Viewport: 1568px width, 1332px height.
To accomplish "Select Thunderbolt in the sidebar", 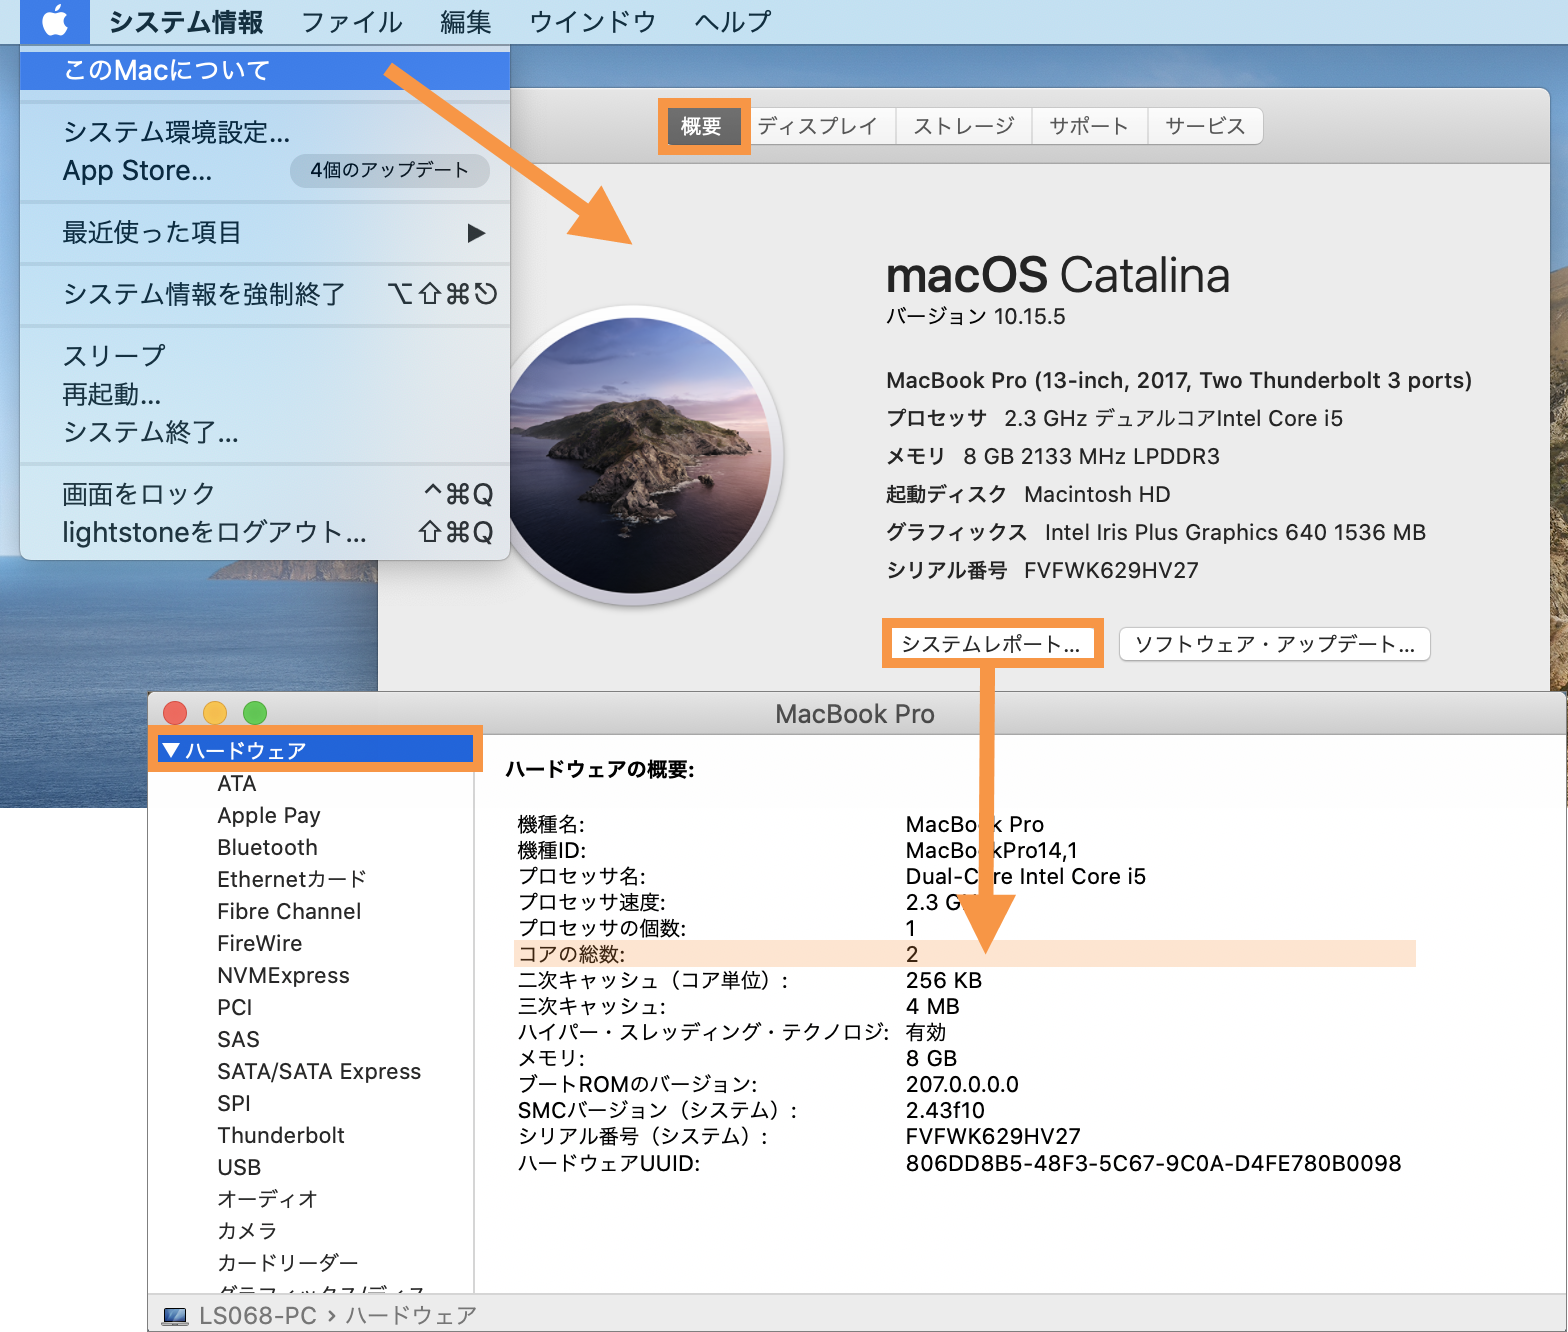I will [281, 1136].
